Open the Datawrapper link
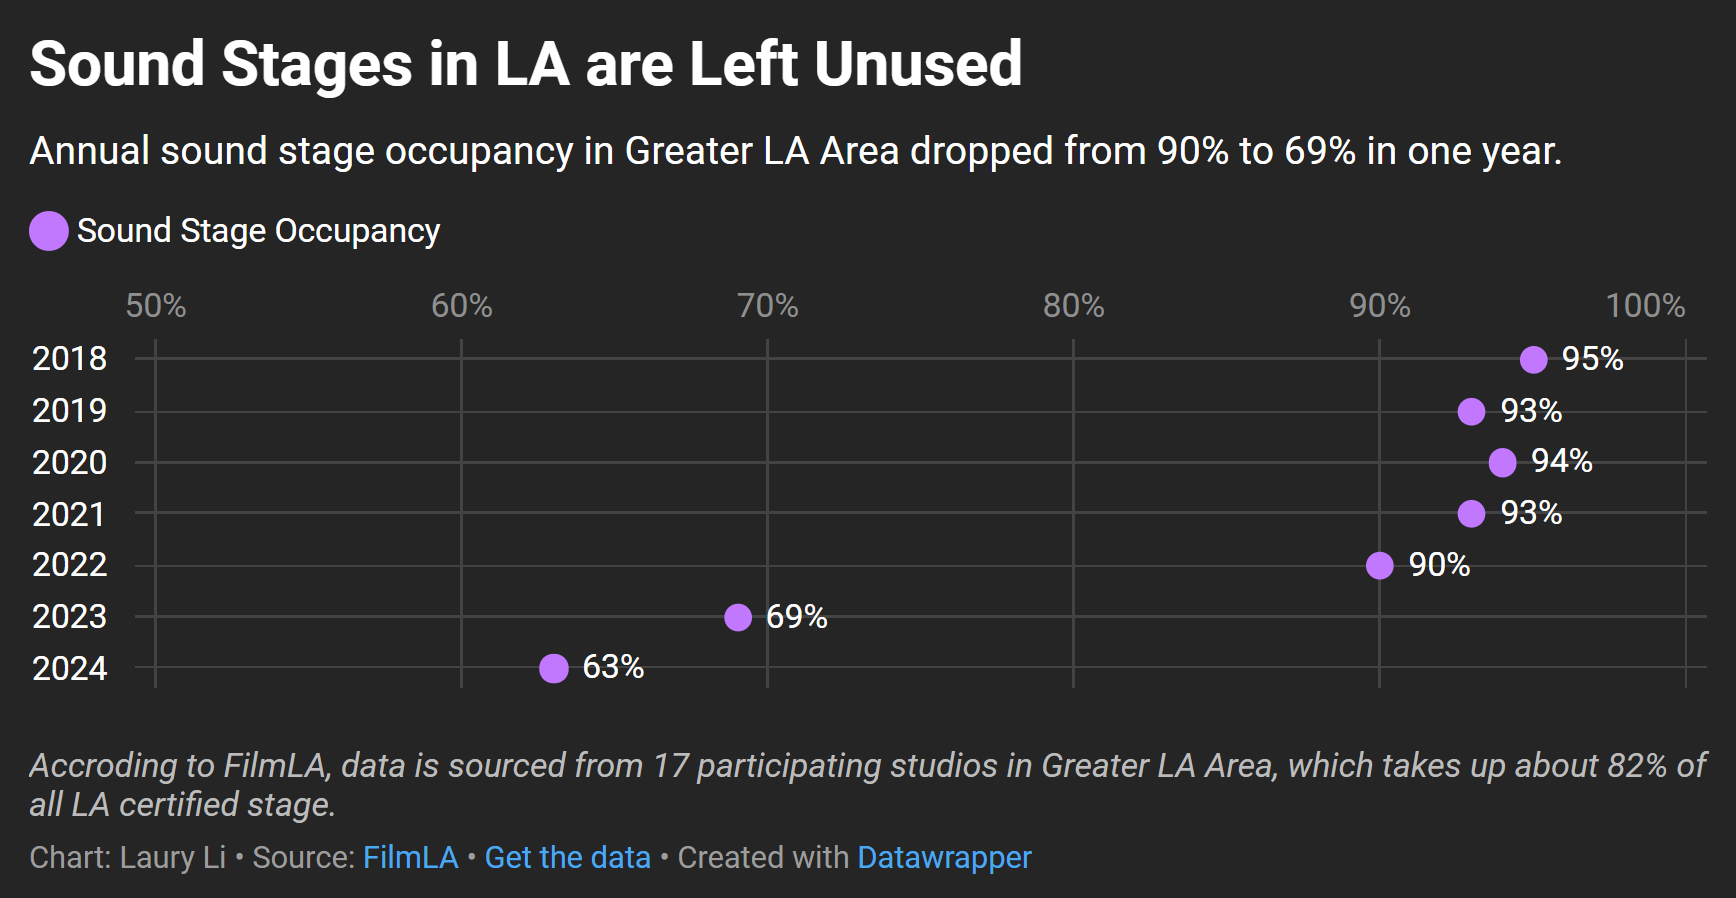 coord(944,857)
